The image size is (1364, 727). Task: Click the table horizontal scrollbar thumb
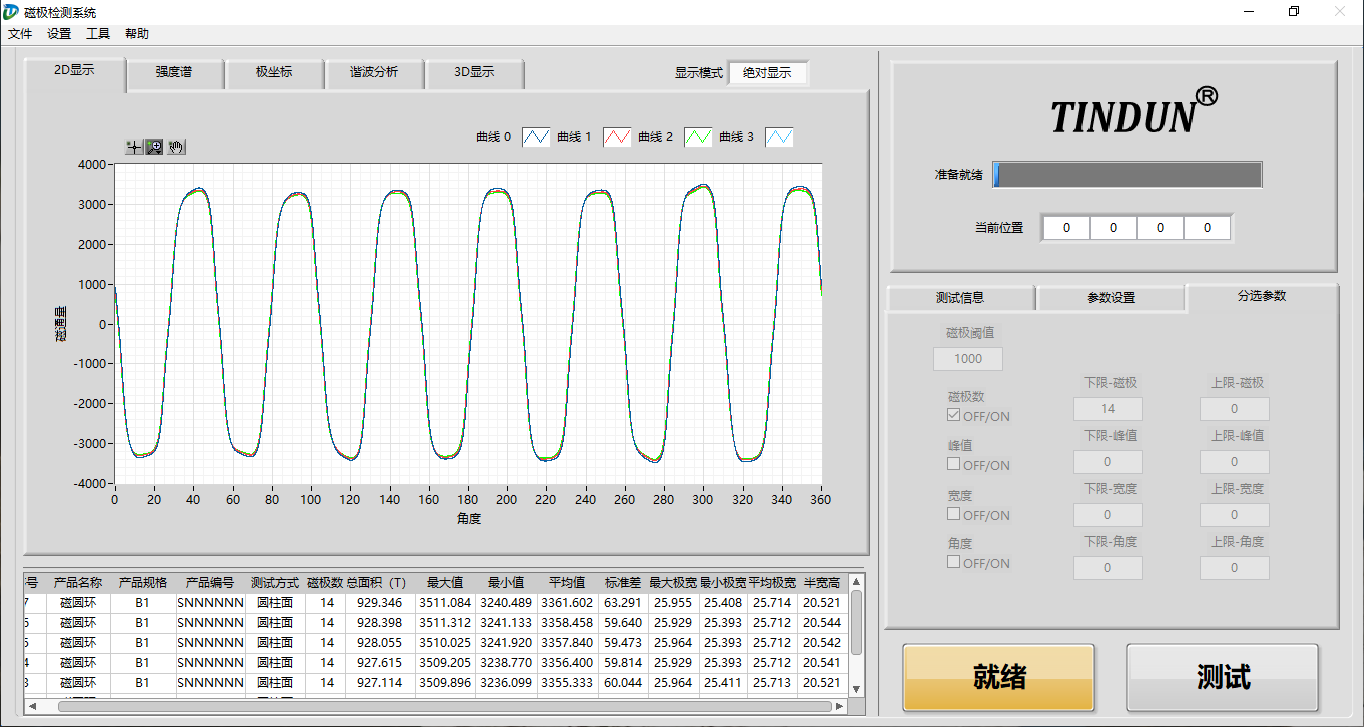click(x=444, y=706)
